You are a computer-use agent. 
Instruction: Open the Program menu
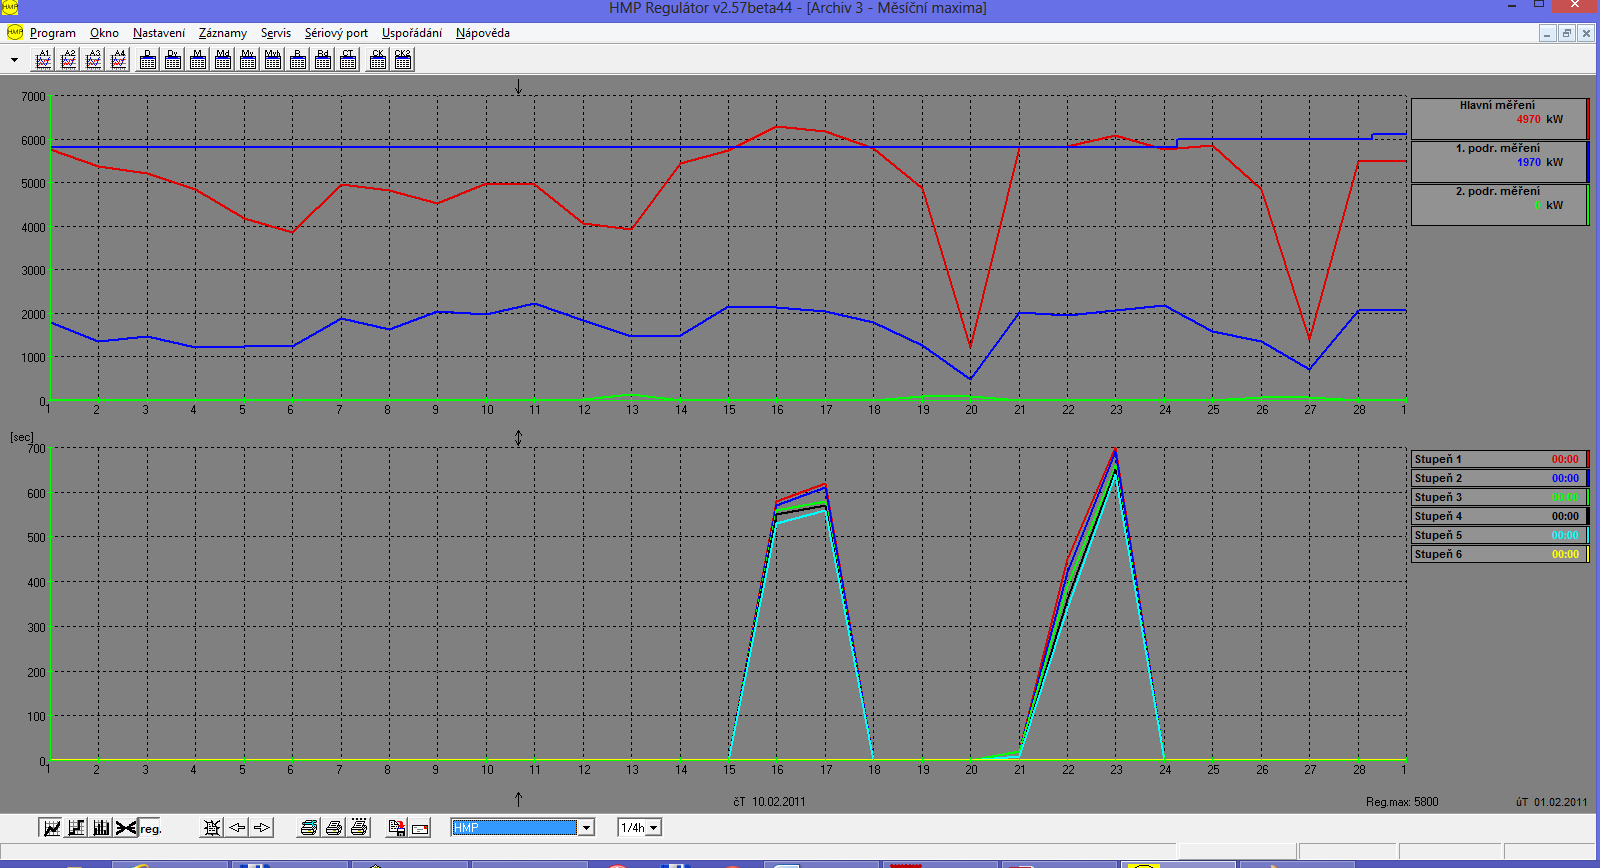pos(52,33)
